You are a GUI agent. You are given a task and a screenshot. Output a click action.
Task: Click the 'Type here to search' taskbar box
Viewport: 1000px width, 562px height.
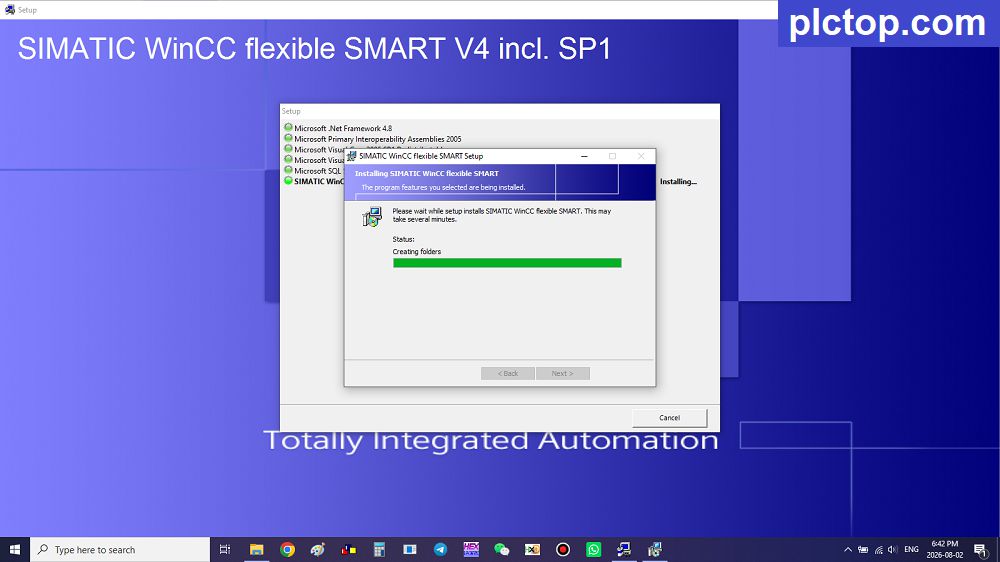(x=120, y=549)
